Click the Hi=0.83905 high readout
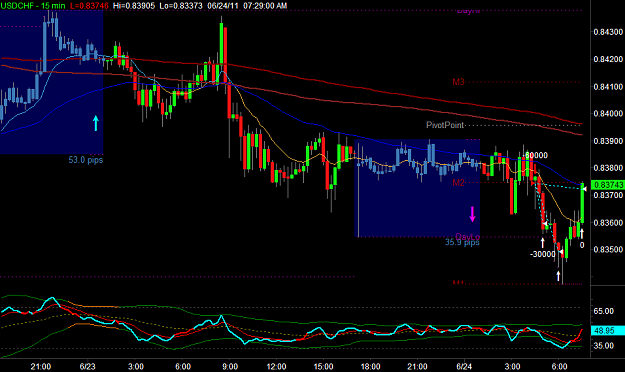The width and height of the screenshot is (625, 372). click(134, 6)
